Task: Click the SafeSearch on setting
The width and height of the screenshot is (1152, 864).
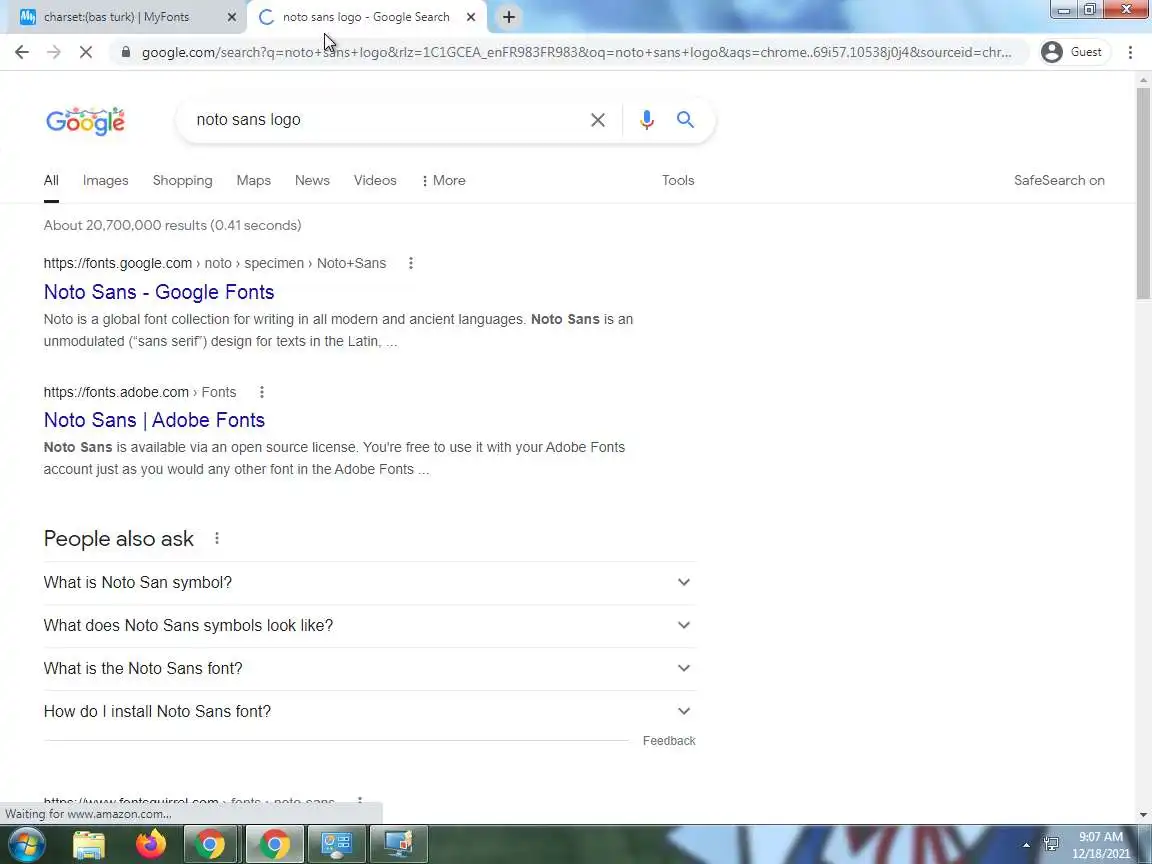Action: (x=1059, y=181)
